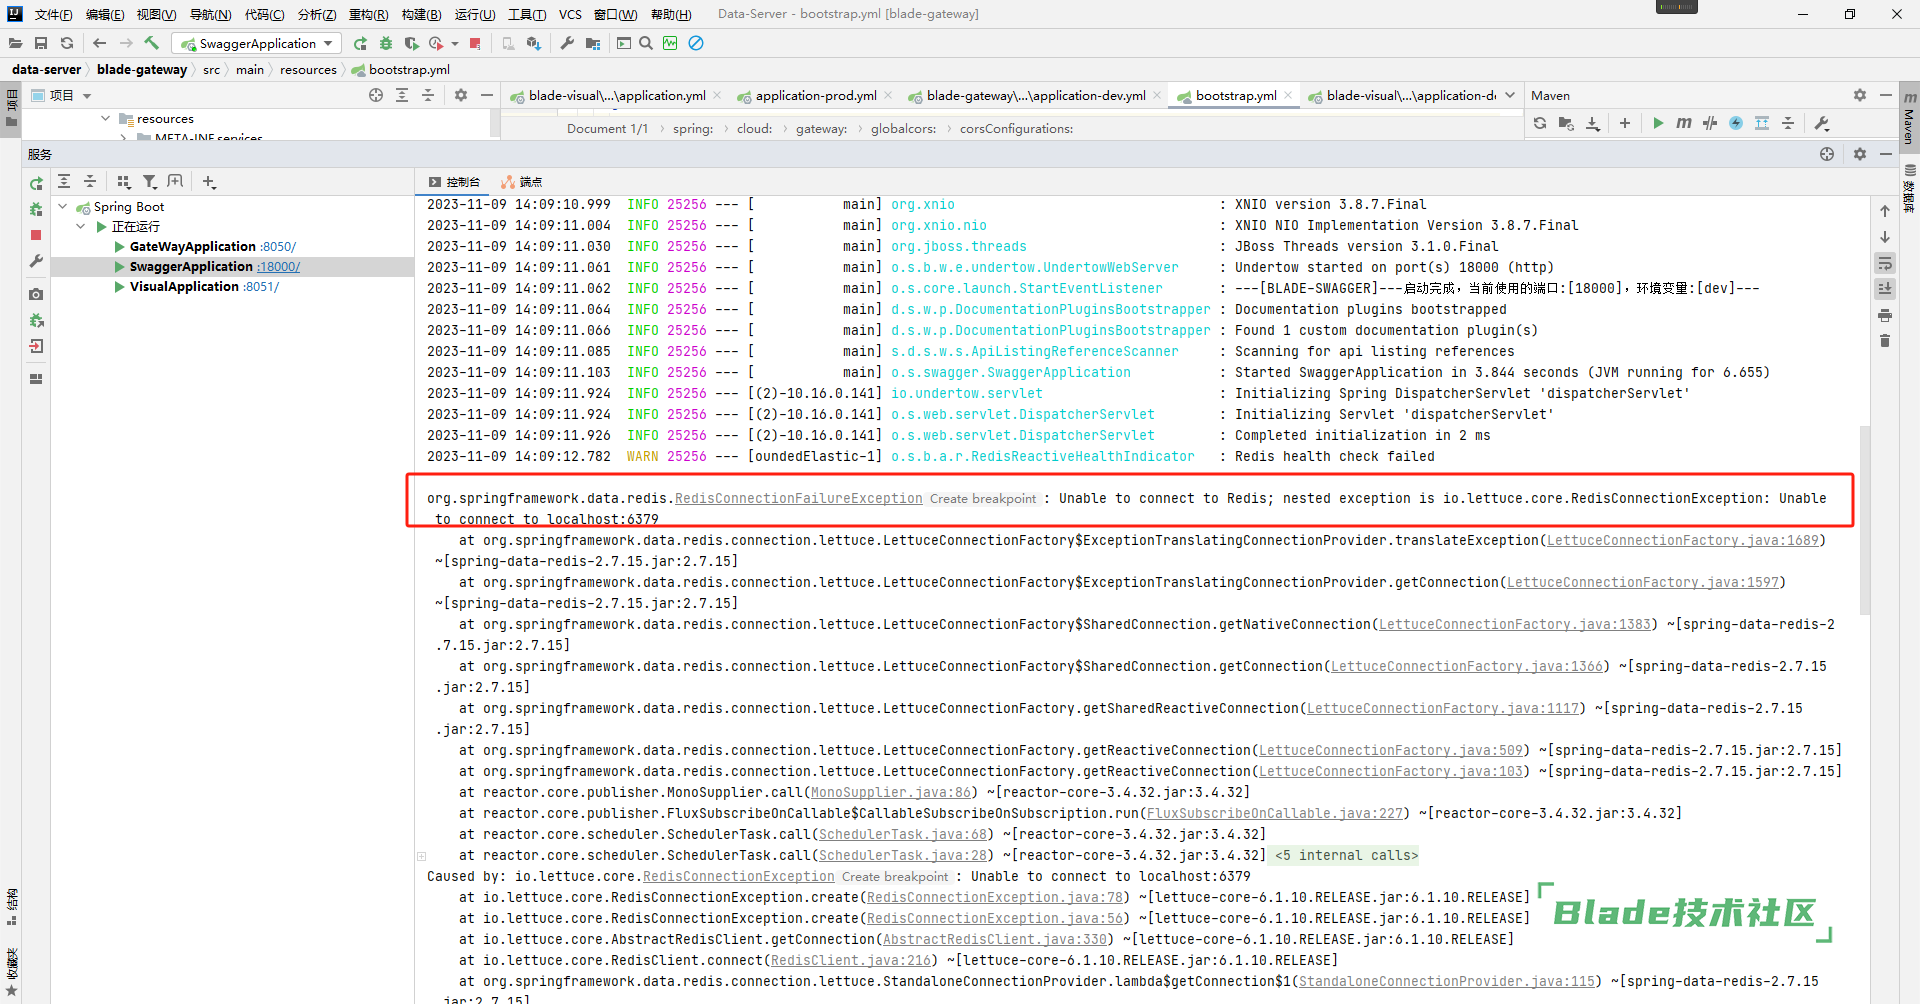Debug SwaggerApplication with bug icon in main toolbar
Viewport: 1920px width, 1004px height.
tap(386, 43)
